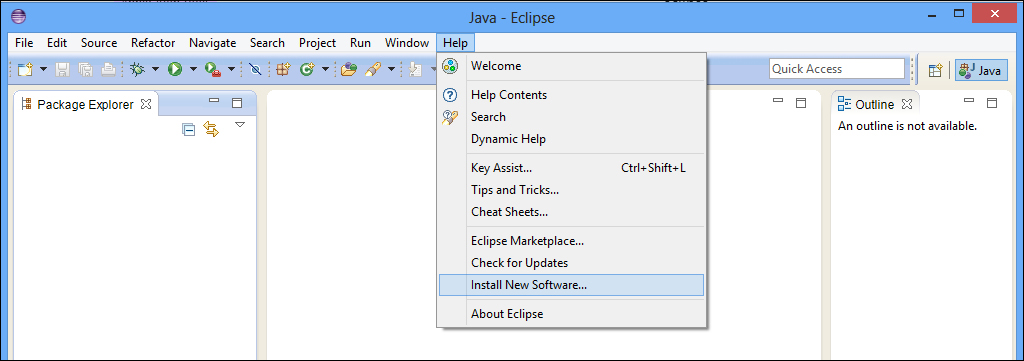Image resolution: width=1024 pixels, height=361 pixels.
Task: Open the File menu
Action: [24, 43]
